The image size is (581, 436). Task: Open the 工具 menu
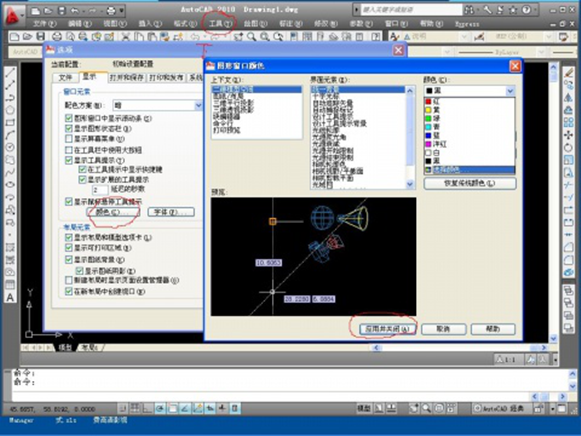220,24
